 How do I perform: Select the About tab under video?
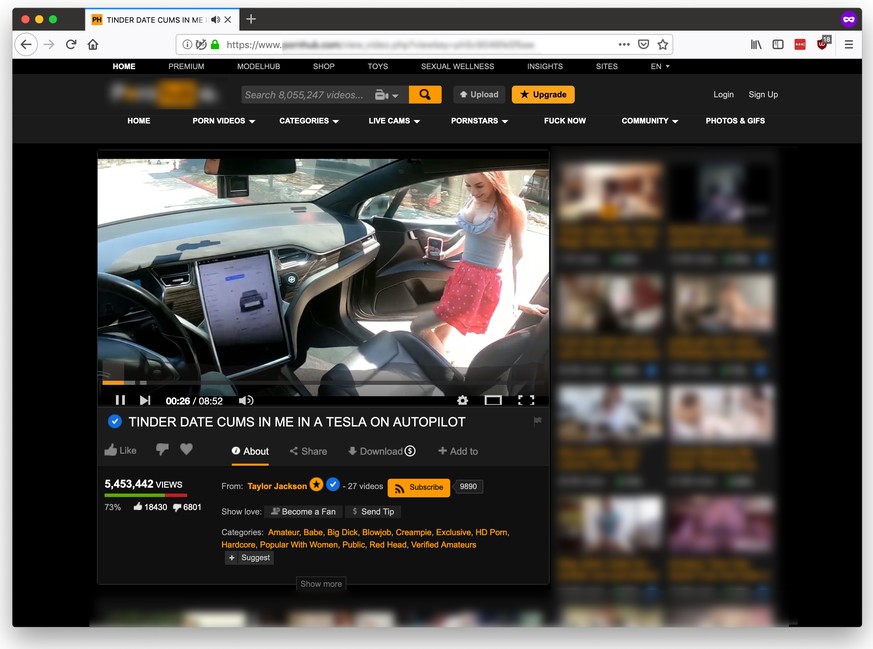coord(250,451)
